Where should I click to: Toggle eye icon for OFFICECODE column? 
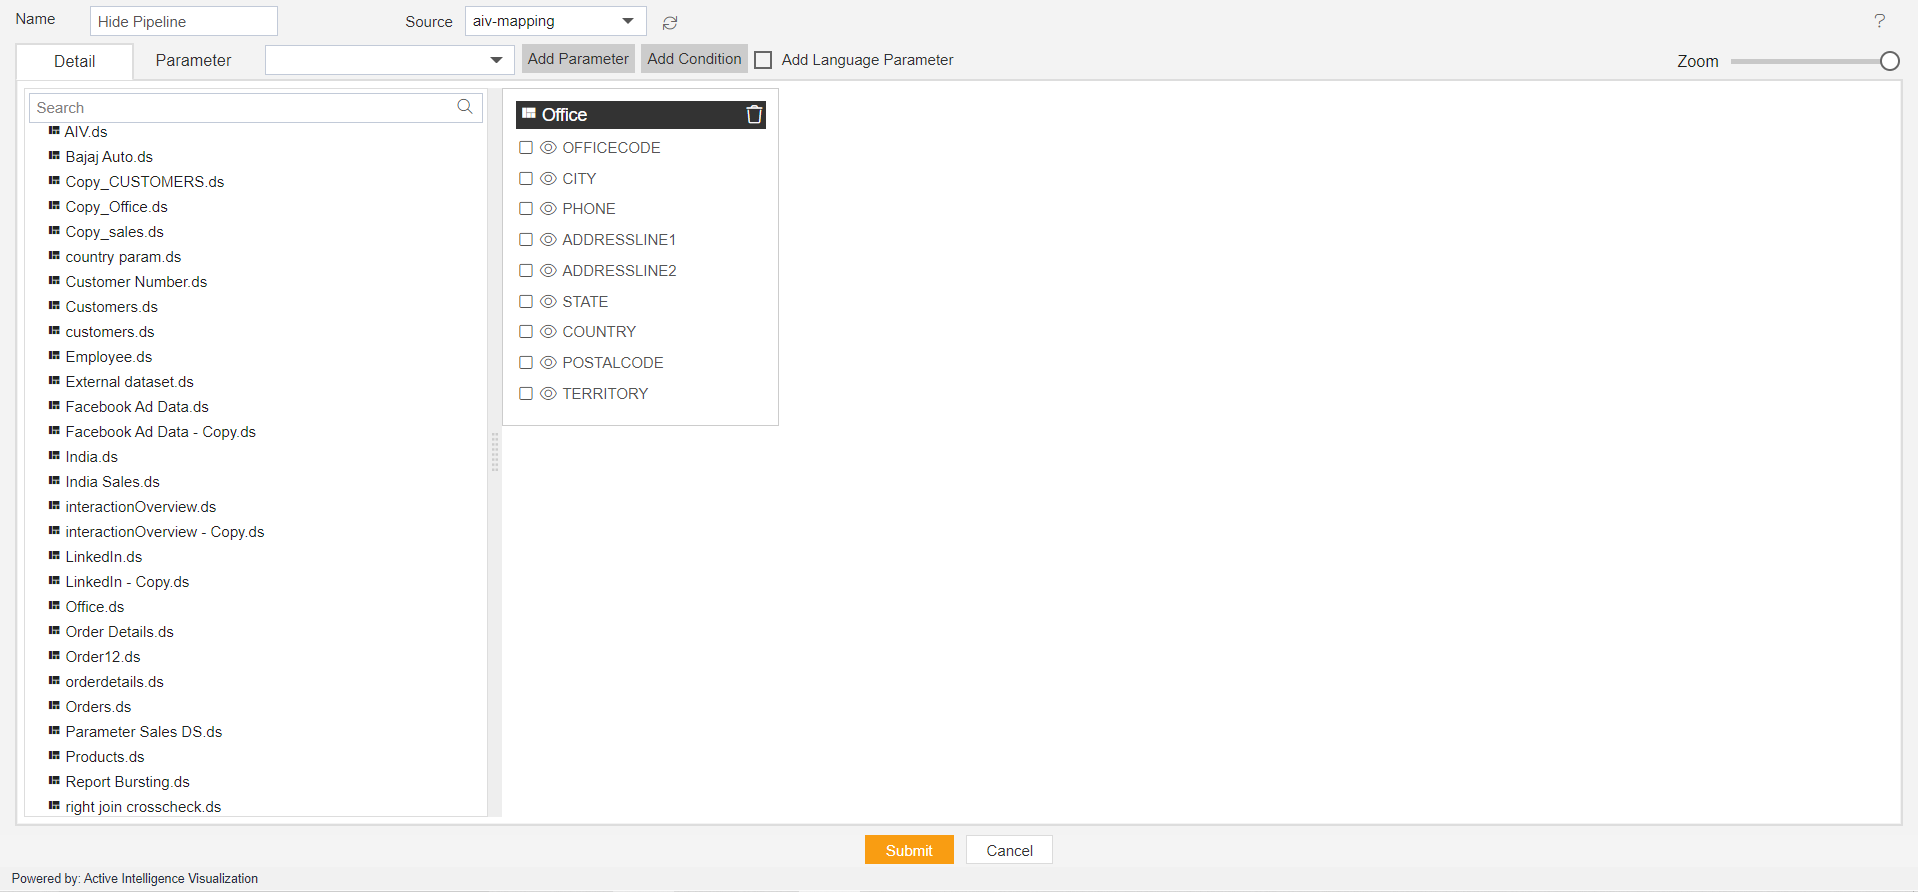point(548,147)
